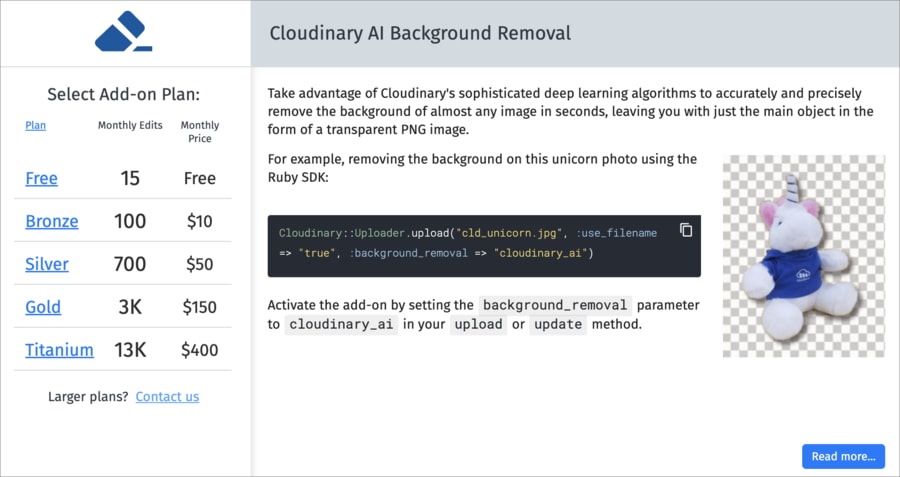Click the Cloudinary AI Background Removal title
900x477 pixels.
[420, 33]
